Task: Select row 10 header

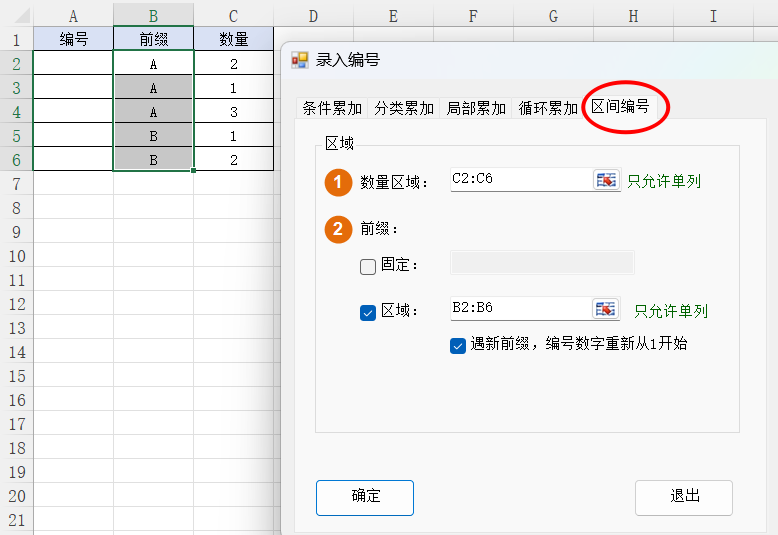Action: coord(16,256)
